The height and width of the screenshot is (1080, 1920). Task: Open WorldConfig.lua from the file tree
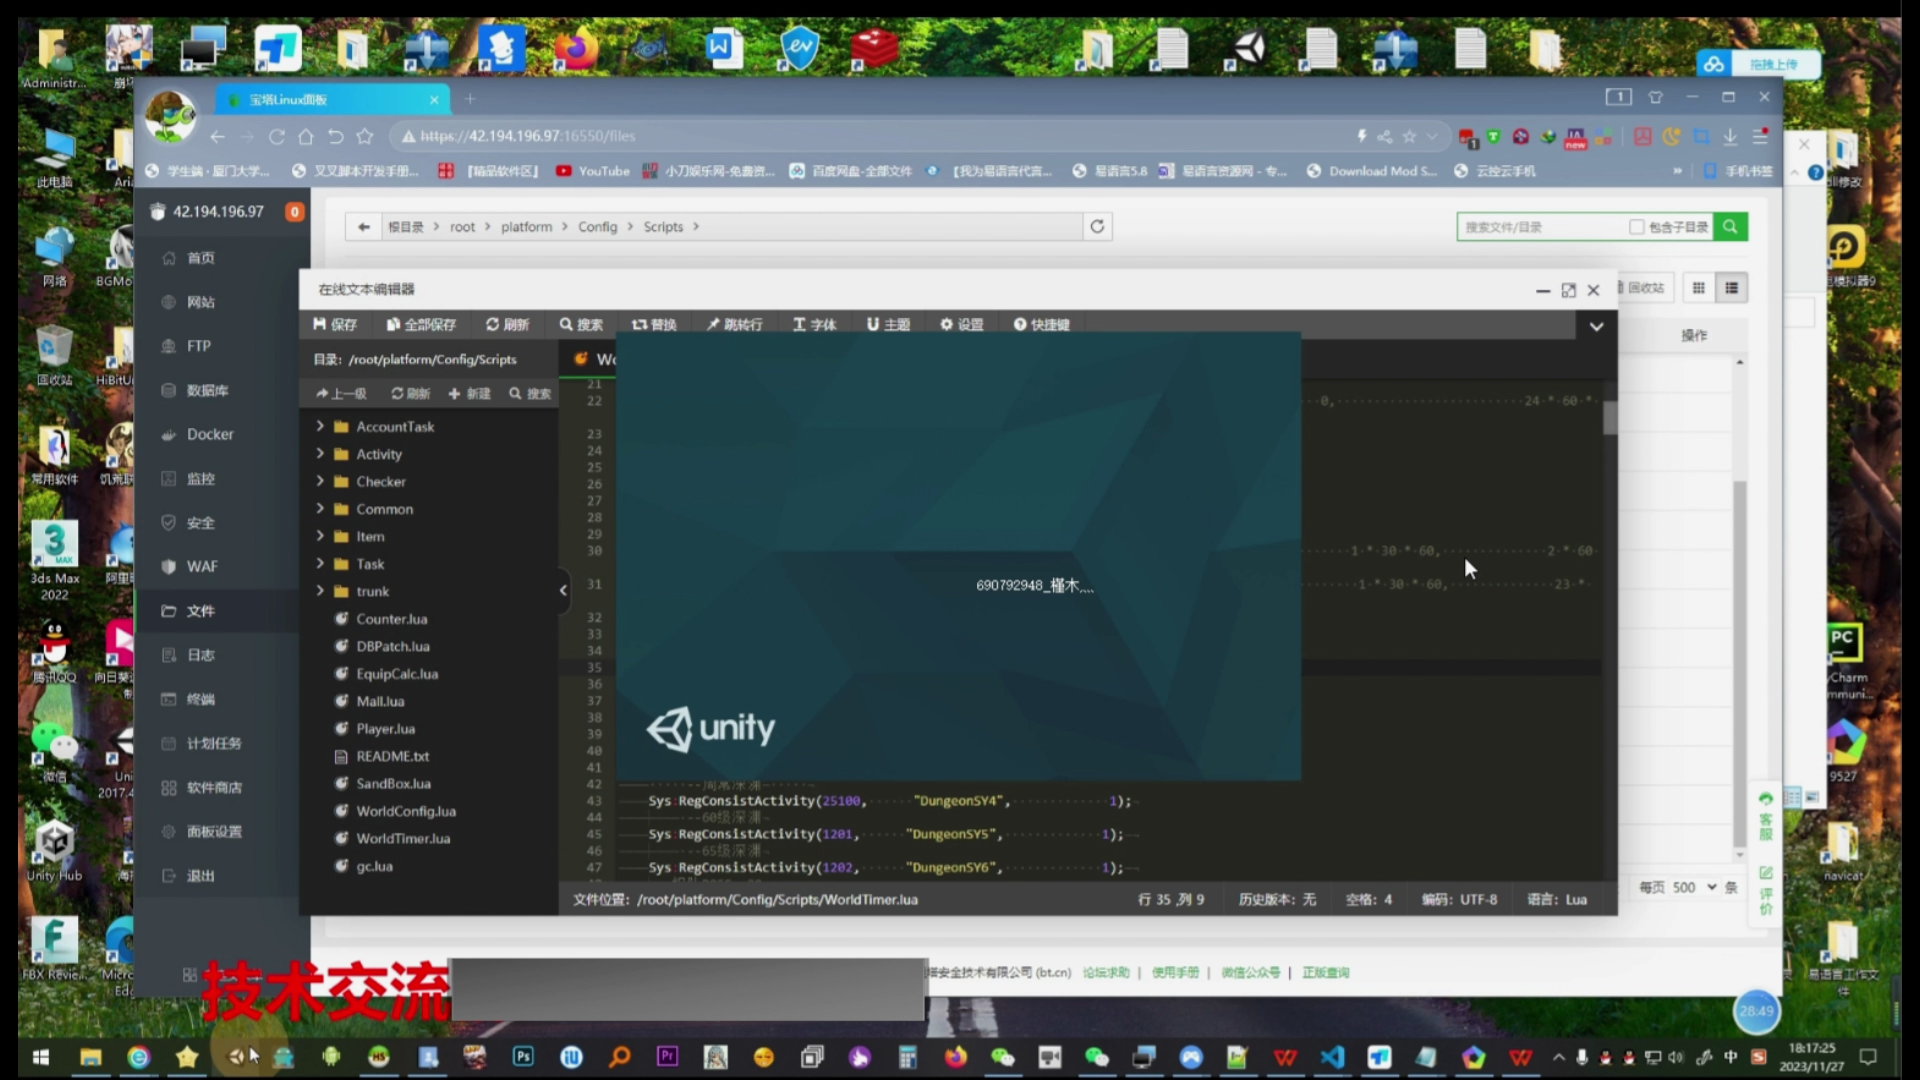pos(405,811)
